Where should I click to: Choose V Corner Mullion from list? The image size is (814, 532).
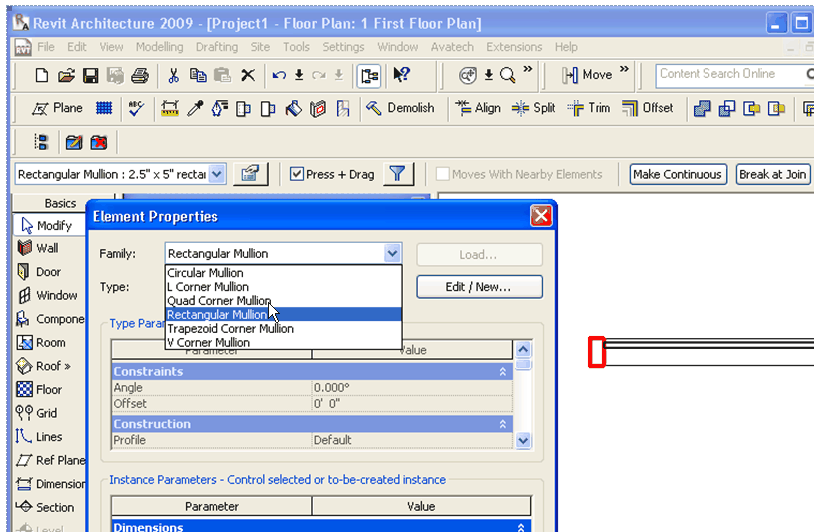(x=283, y=343)
